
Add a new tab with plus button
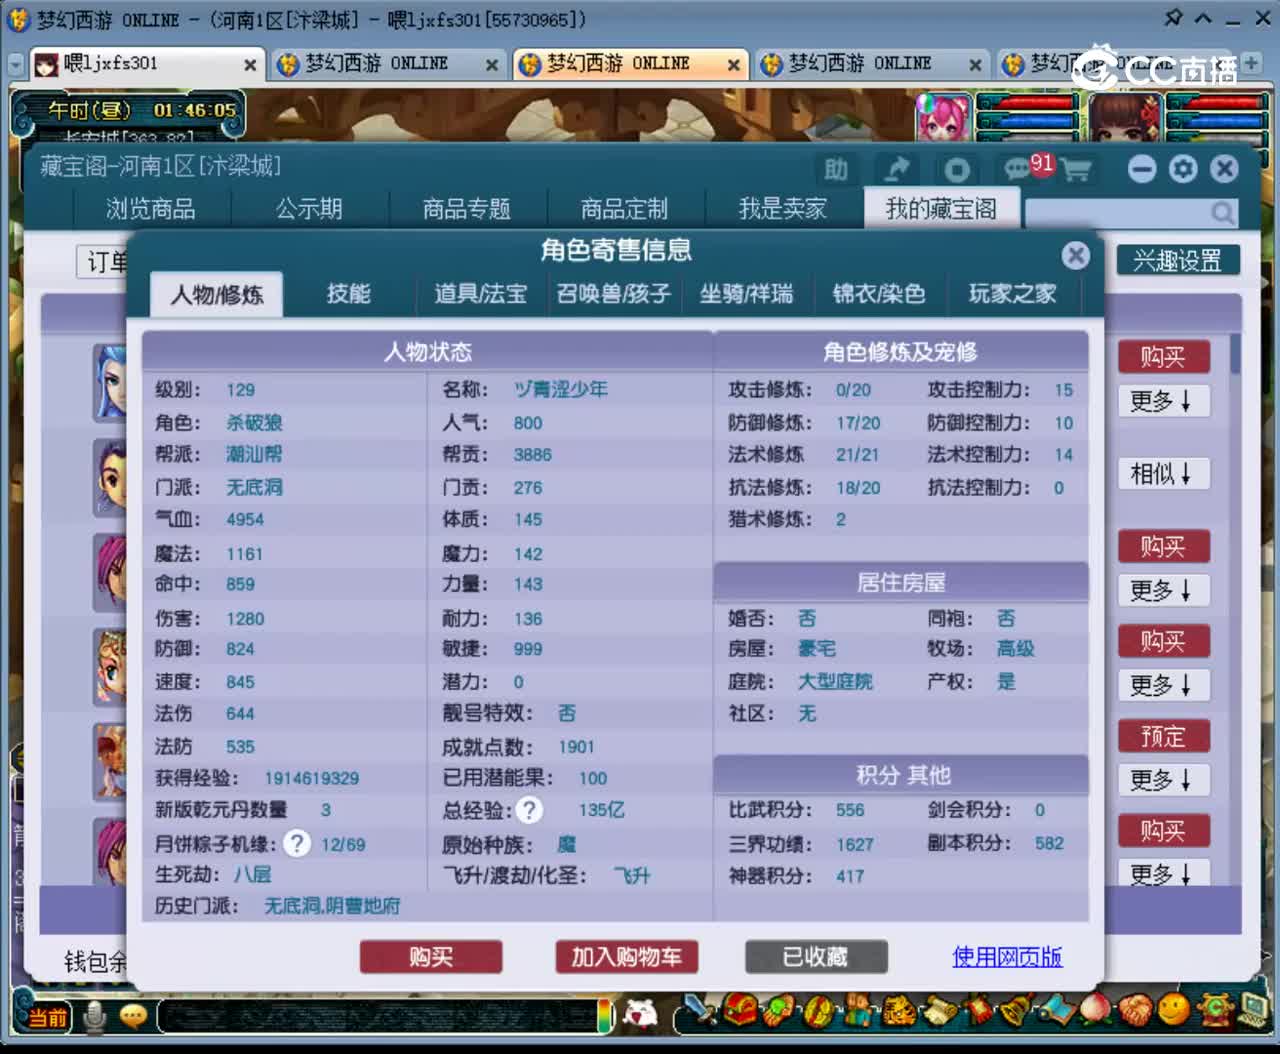(x=1251, y=63)
